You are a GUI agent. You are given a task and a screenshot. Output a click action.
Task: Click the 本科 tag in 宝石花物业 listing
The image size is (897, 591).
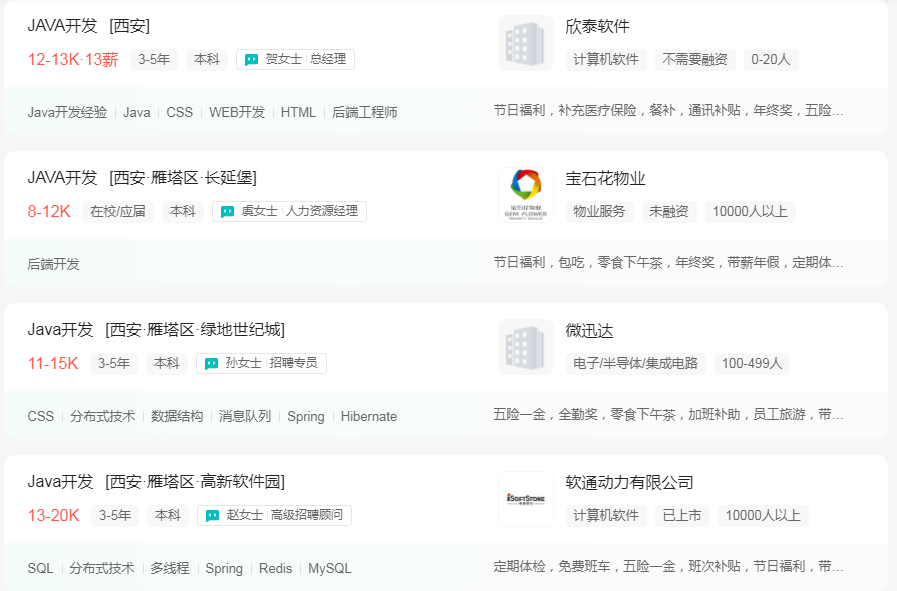tap(183, 212)
